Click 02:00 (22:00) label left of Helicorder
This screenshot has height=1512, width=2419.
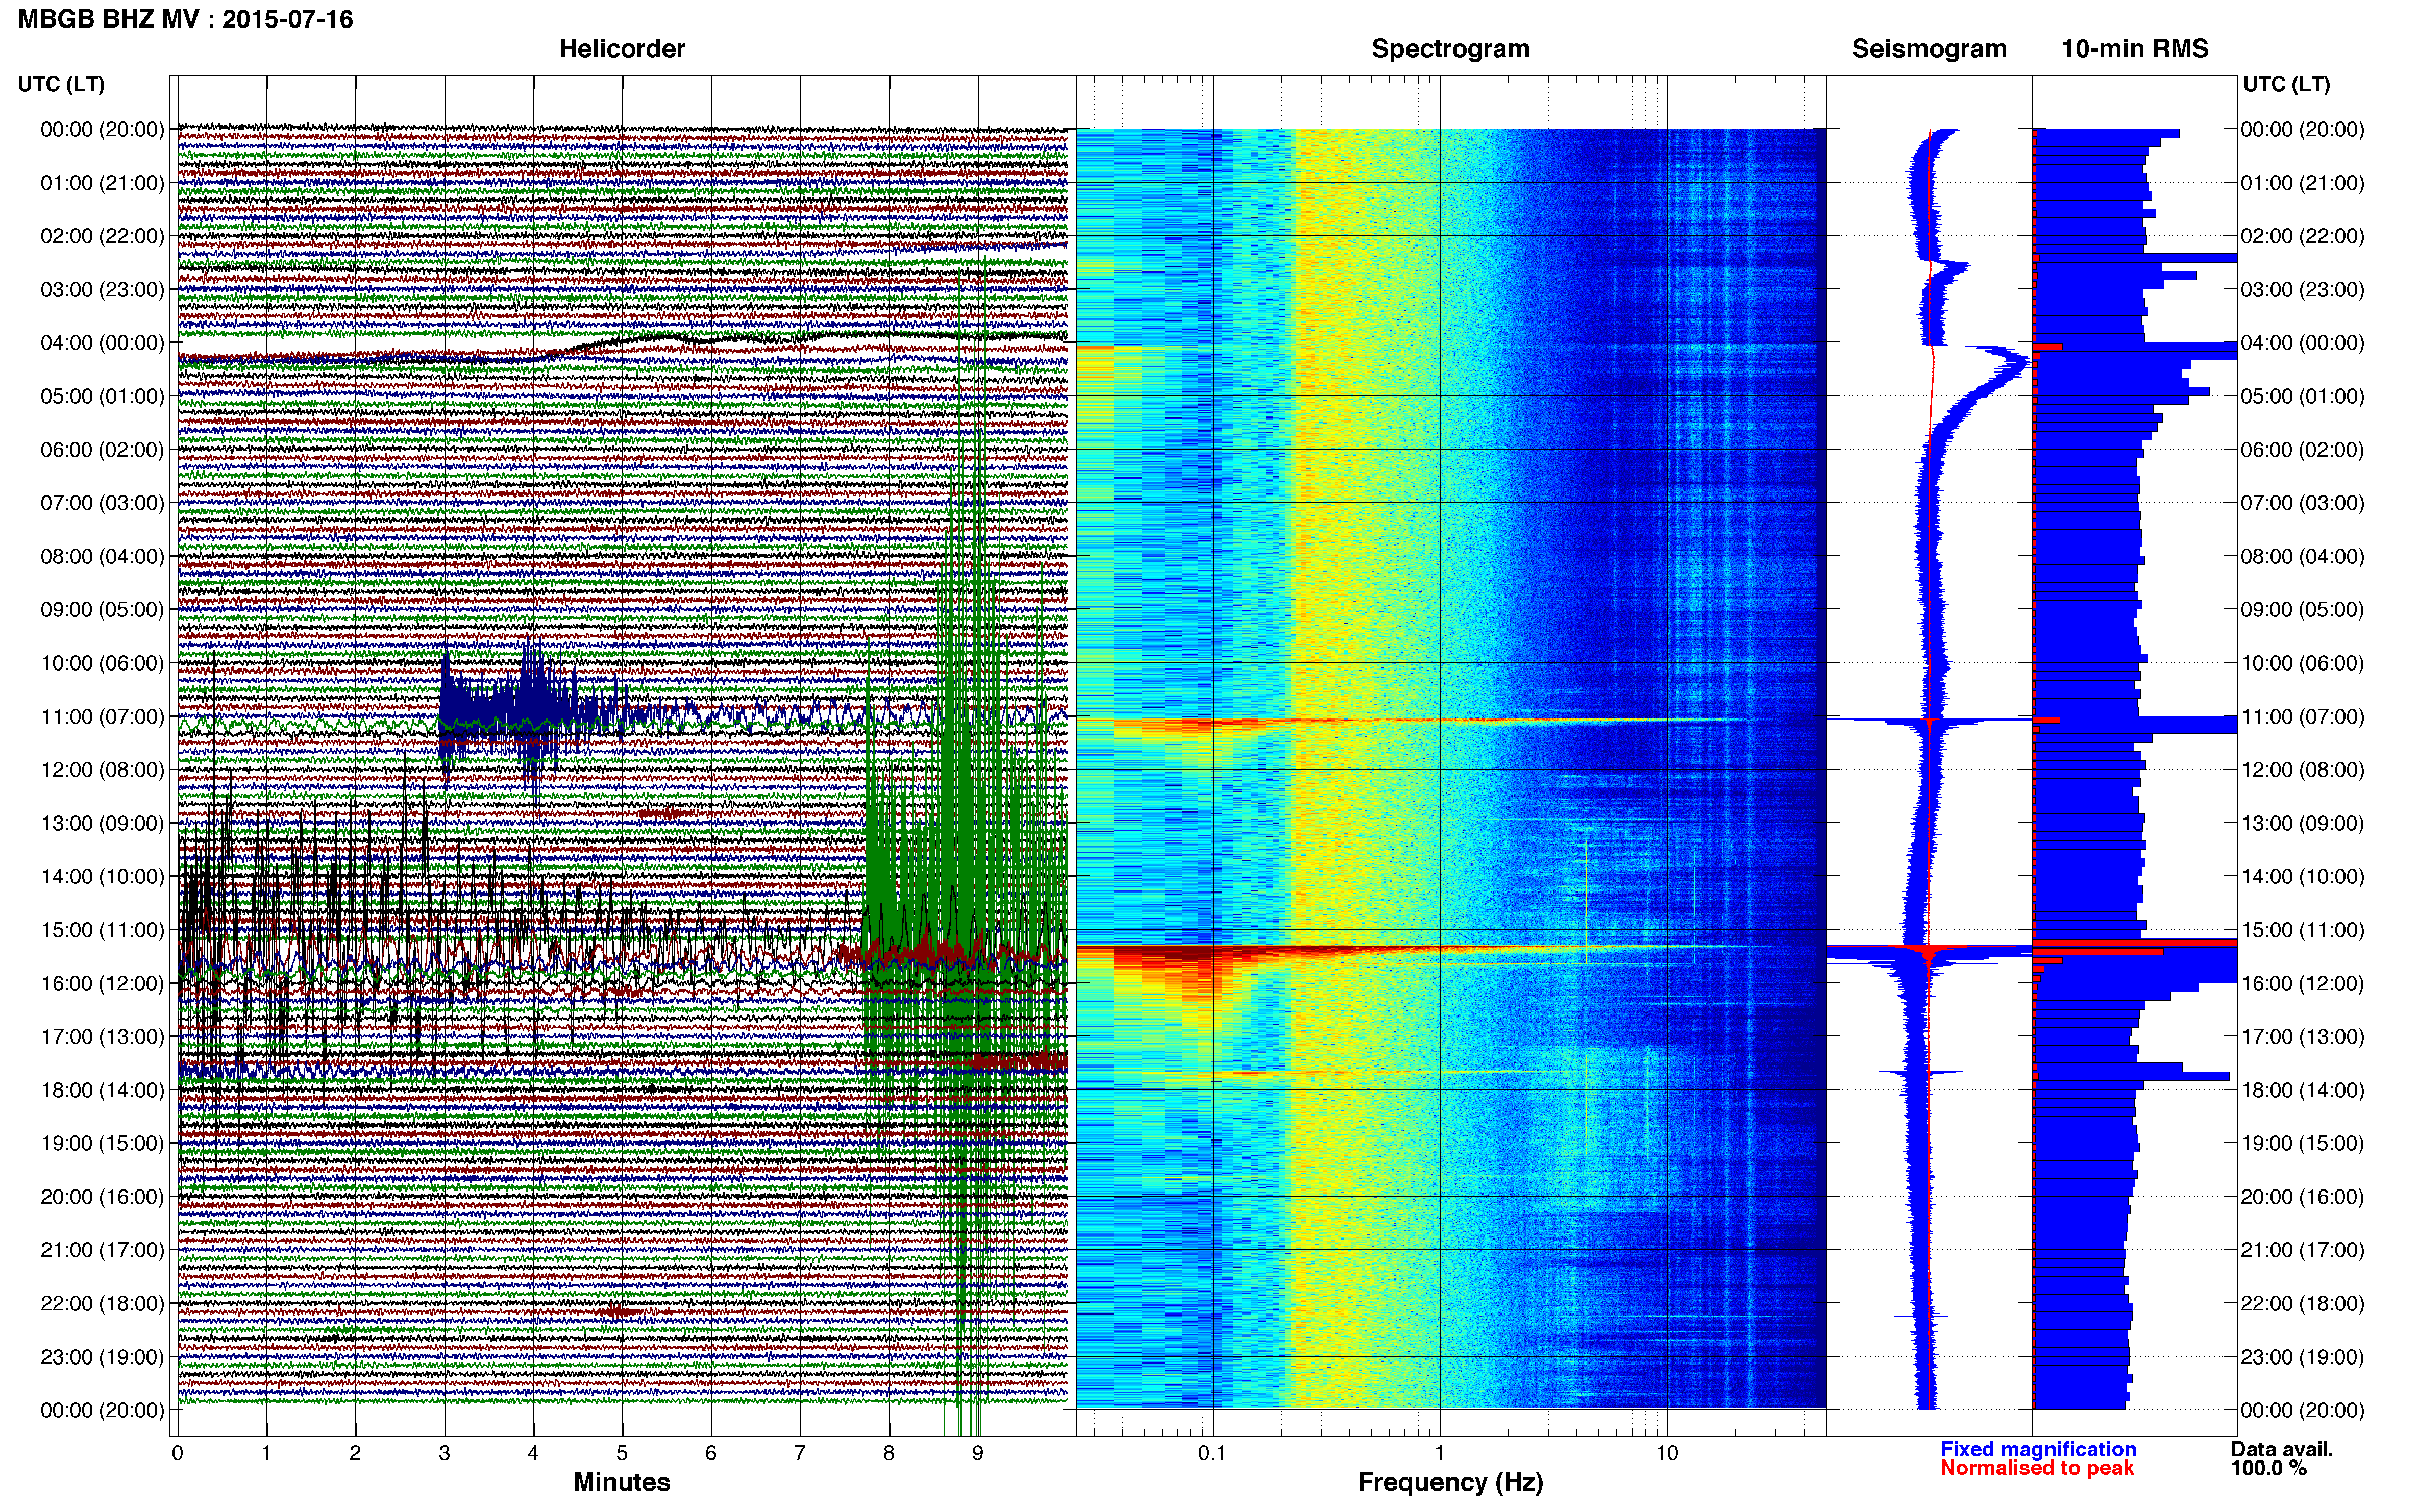[x=102, y=236]
